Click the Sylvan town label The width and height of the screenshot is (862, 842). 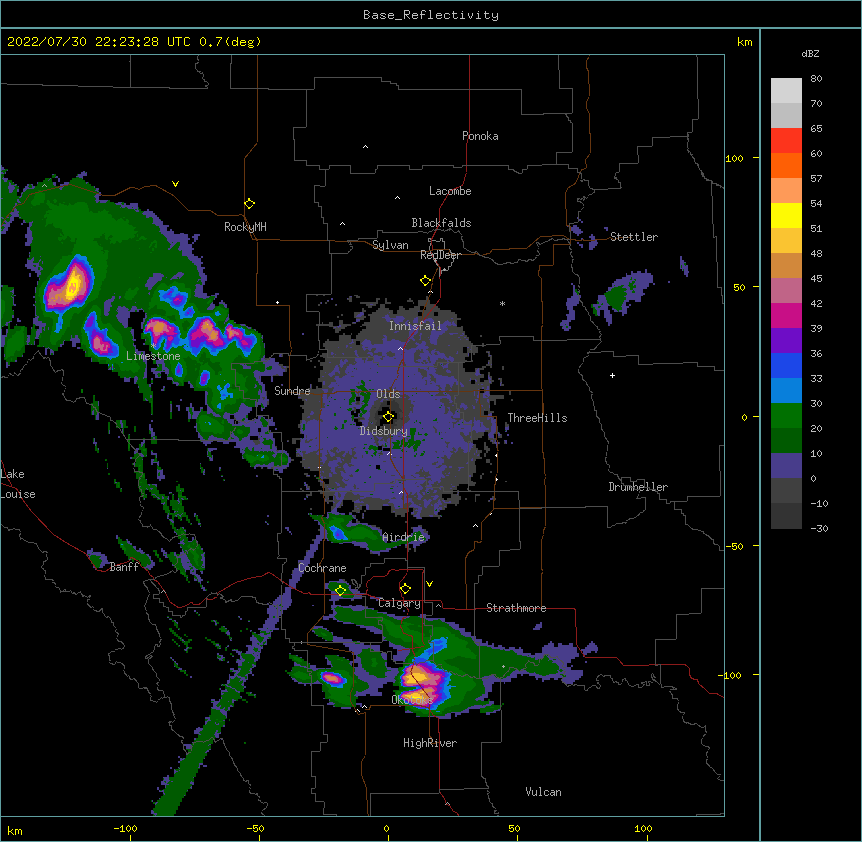click(390, 245)
